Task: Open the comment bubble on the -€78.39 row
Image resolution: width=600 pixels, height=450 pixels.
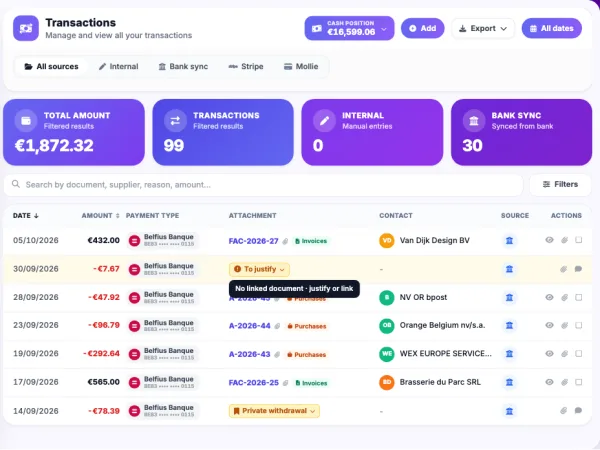Action: click(x=578, y=411)
